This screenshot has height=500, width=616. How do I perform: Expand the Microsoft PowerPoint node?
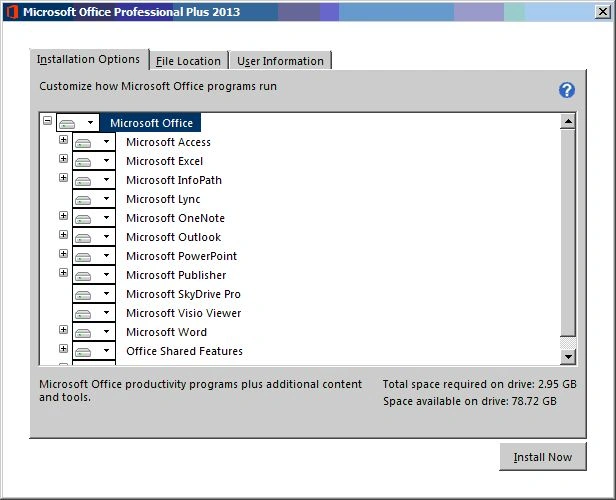point(63,253)
